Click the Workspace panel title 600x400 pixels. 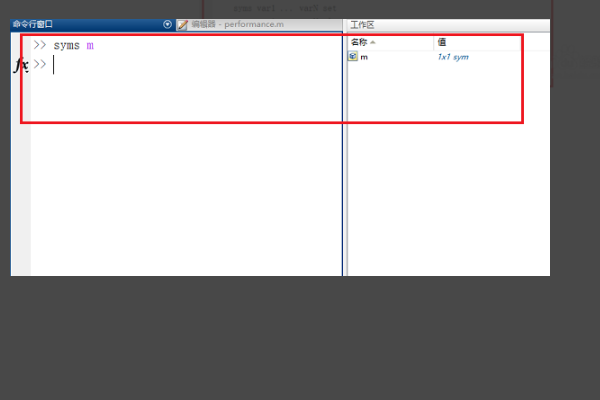[362, 25]
